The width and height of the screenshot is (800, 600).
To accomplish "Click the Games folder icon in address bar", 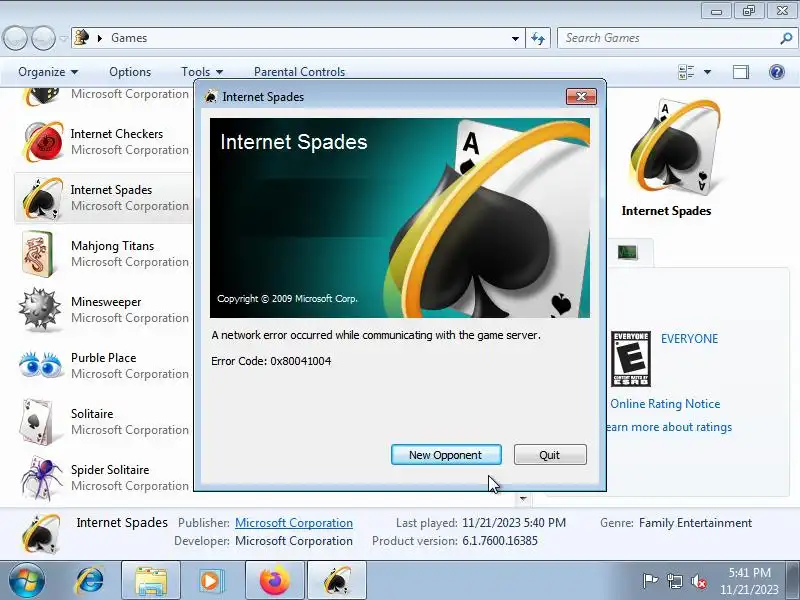I will coord(82,37).
